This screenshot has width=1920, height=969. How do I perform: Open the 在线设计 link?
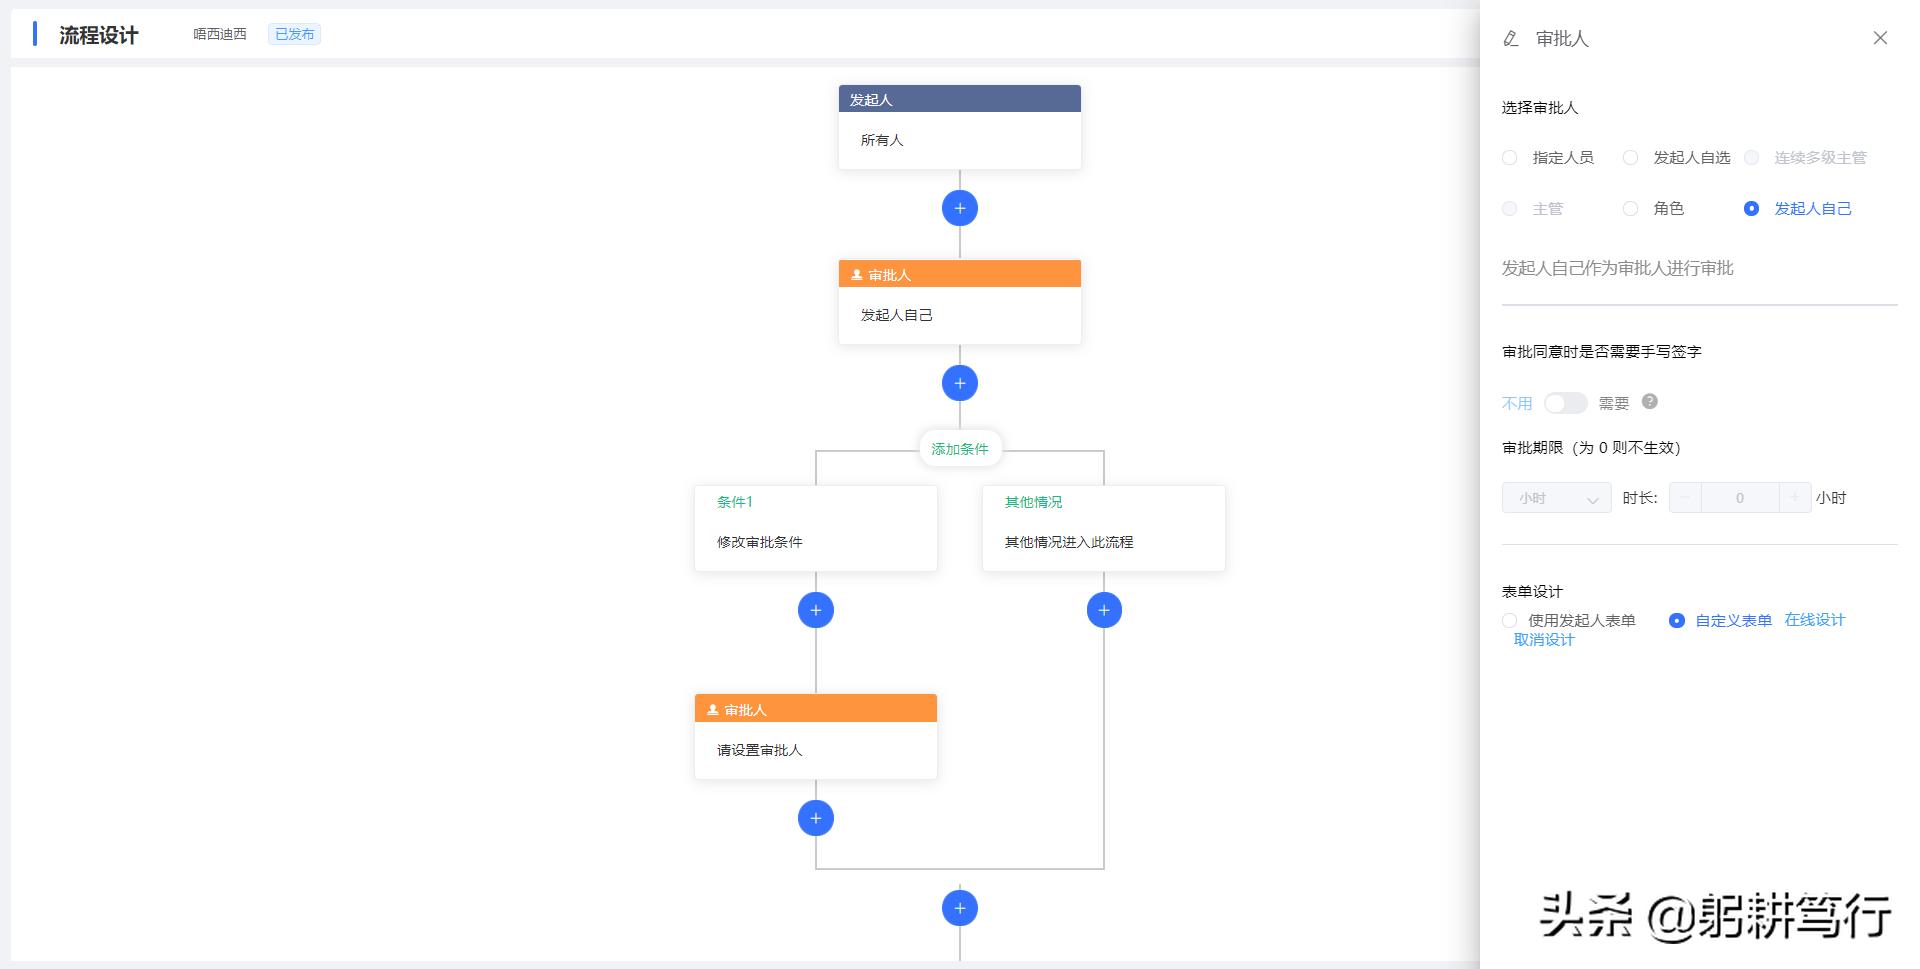[x=1815, y=620]
